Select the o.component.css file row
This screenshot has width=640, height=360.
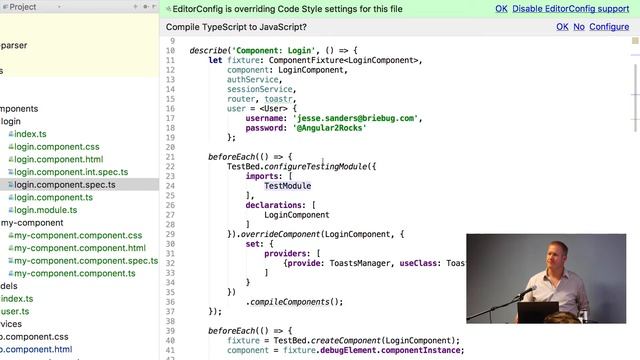(x=34, y=337)
